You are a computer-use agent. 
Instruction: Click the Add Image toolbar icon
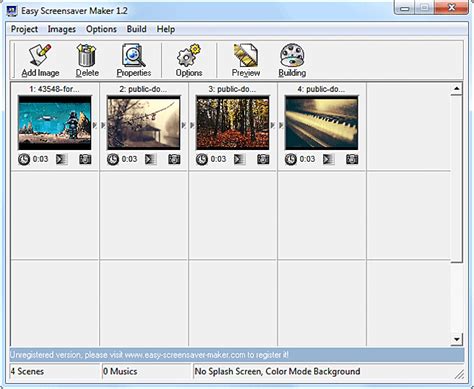40,55
